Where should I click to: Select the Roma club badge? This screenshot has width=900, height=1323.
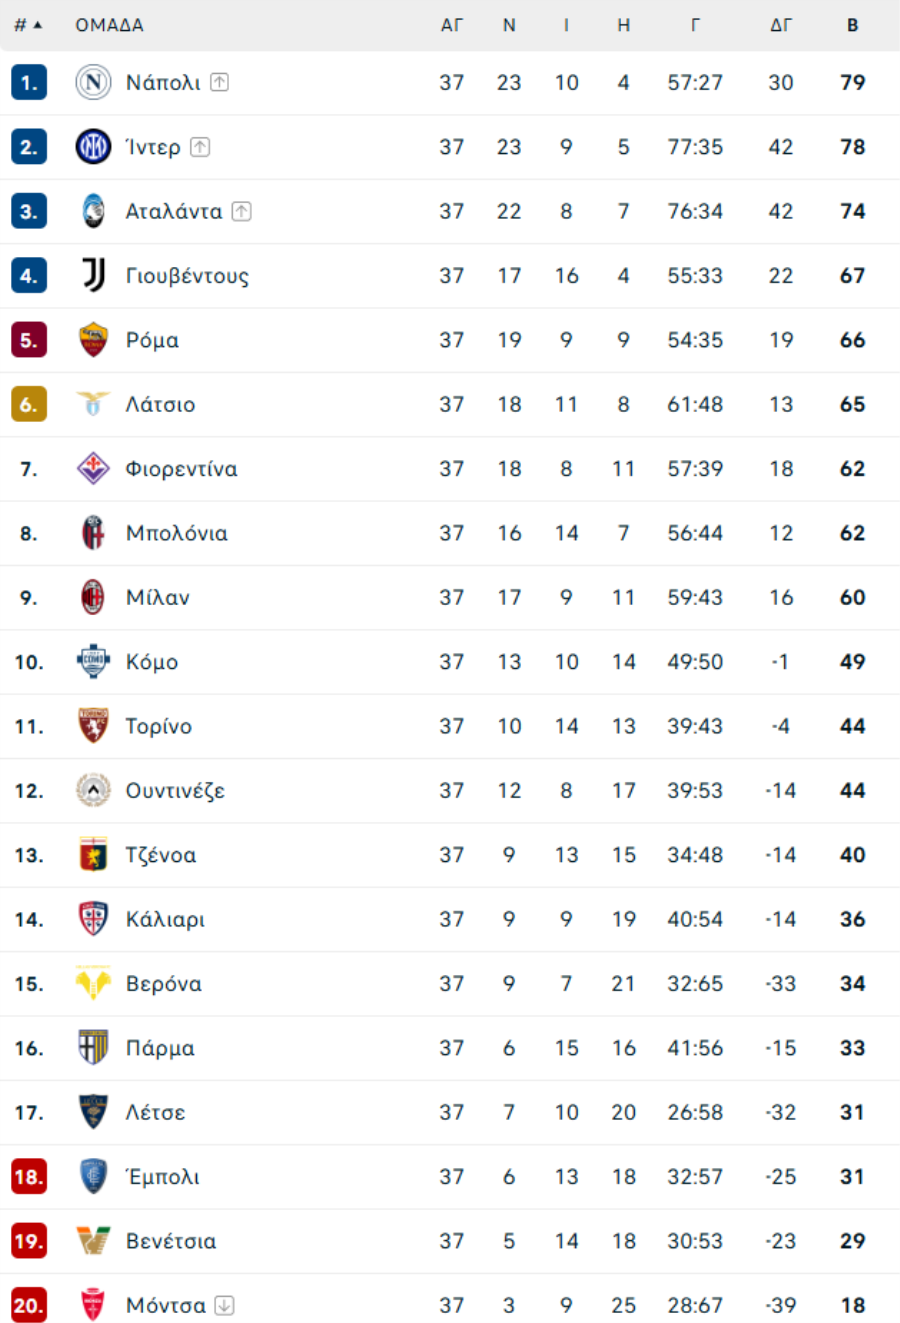tap(93, 340)
